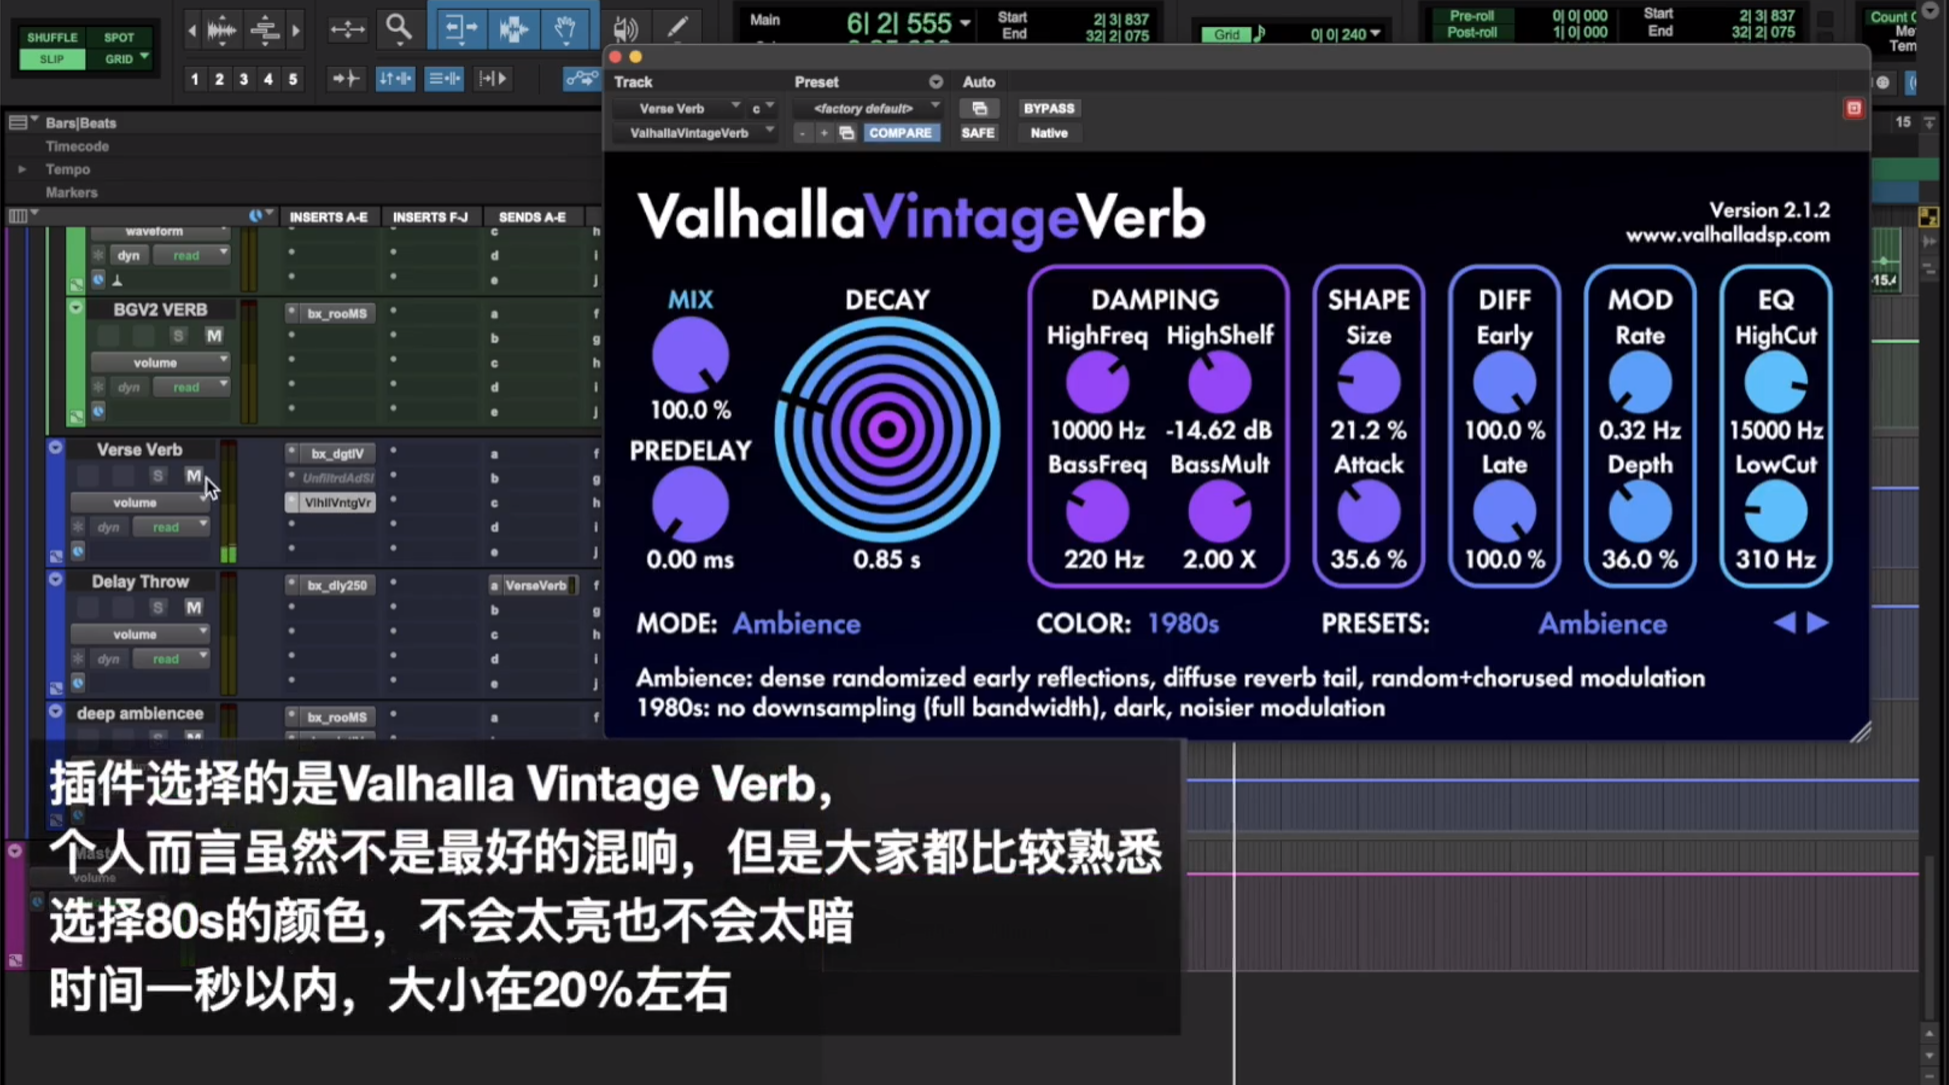Click the SENDS A-E column header
Viewport: 1949px width, 1085px height.
532,217
